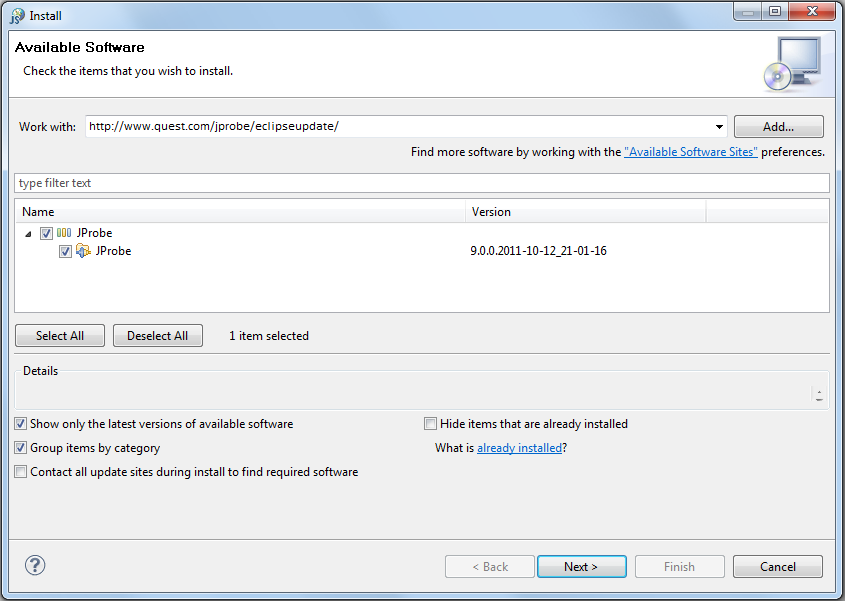Click the '1 item selected' status text
Image resolution: width=845 pixels, height=601 pixels.
[269, 336]
